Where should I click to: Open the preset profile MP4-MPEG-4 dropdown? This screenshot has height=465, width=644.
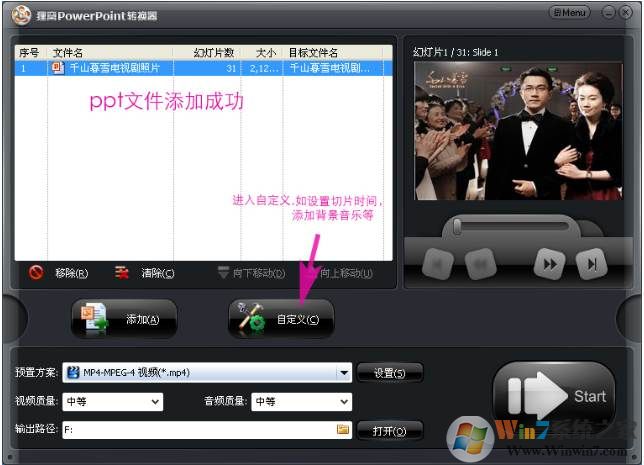pos(344,373)
